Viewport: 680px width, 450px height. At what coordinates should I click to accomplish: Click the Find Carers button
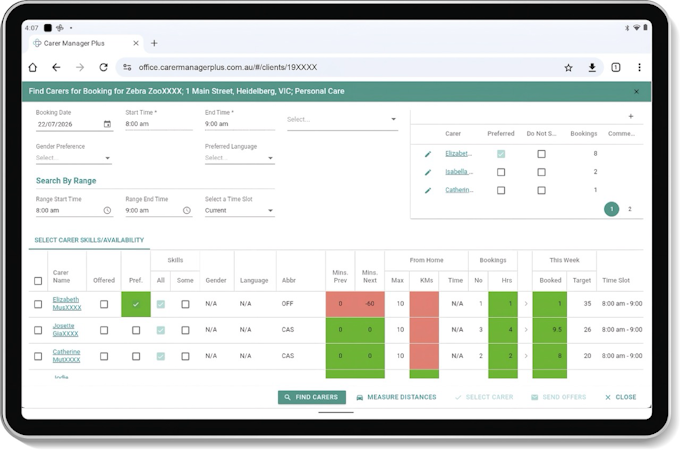(x=312, y=397)
